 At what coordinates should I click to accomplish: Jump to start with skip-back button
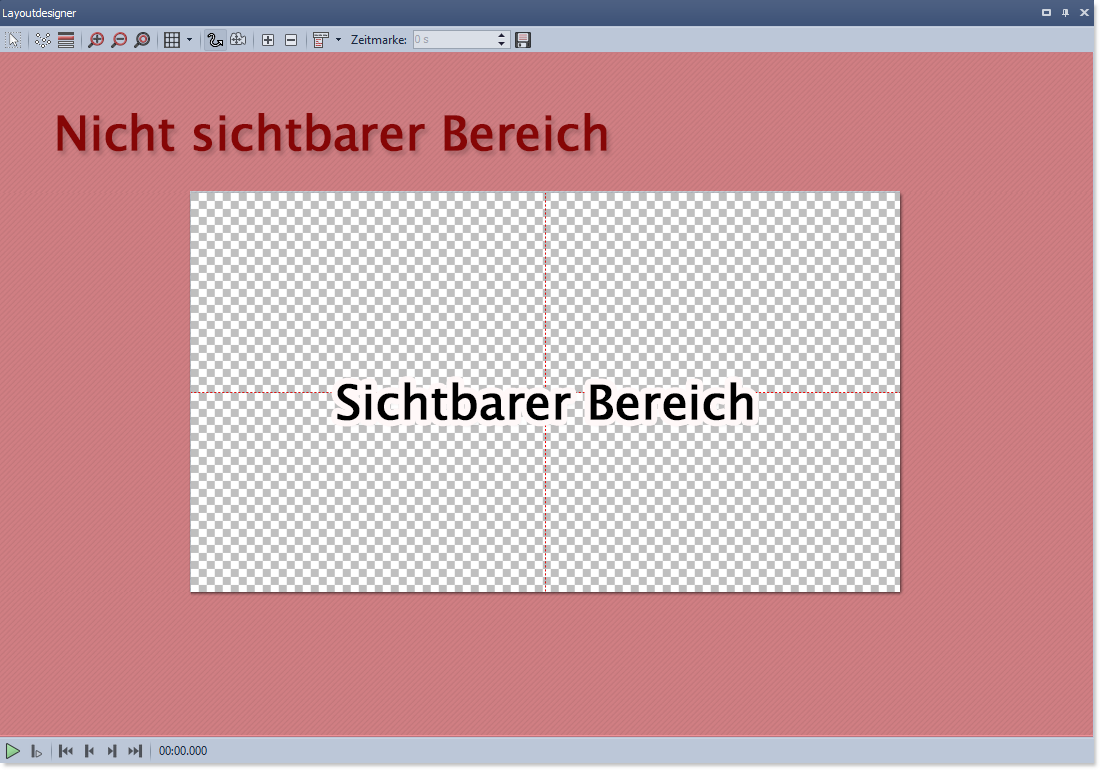pos(66,750)
